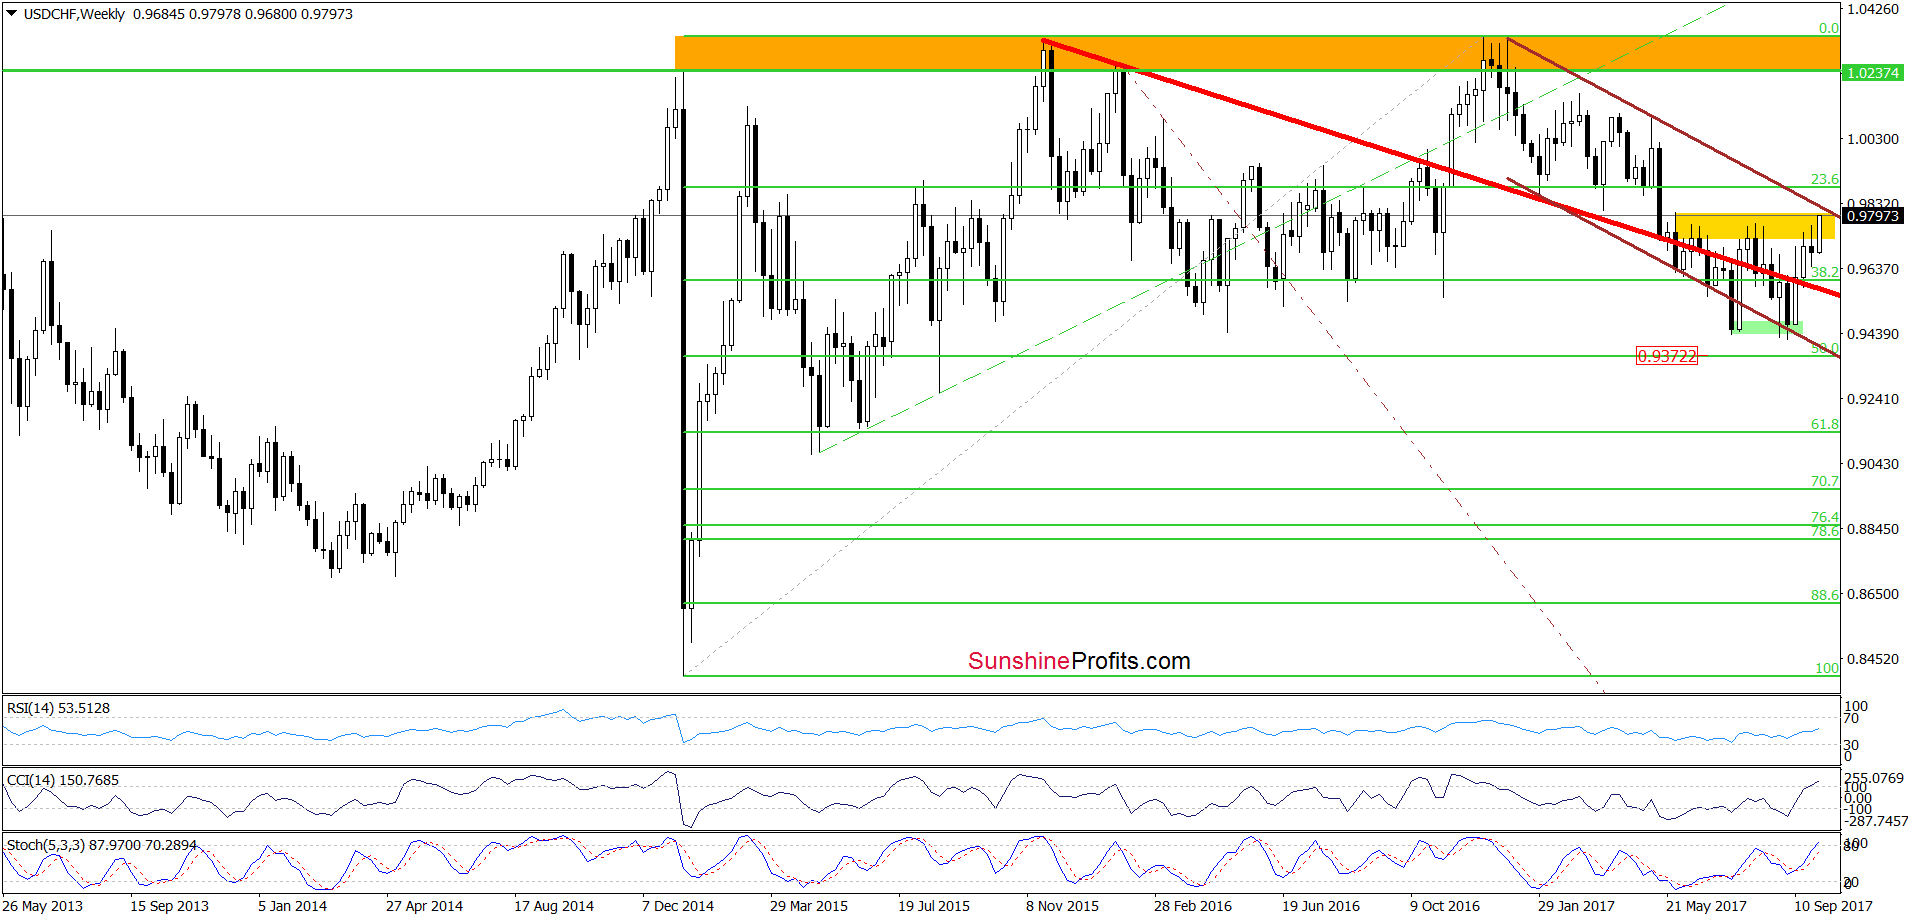The image size is (1908, 920).
Task: Click the 7 Dec 2014 date label
Action: [678, 906]
